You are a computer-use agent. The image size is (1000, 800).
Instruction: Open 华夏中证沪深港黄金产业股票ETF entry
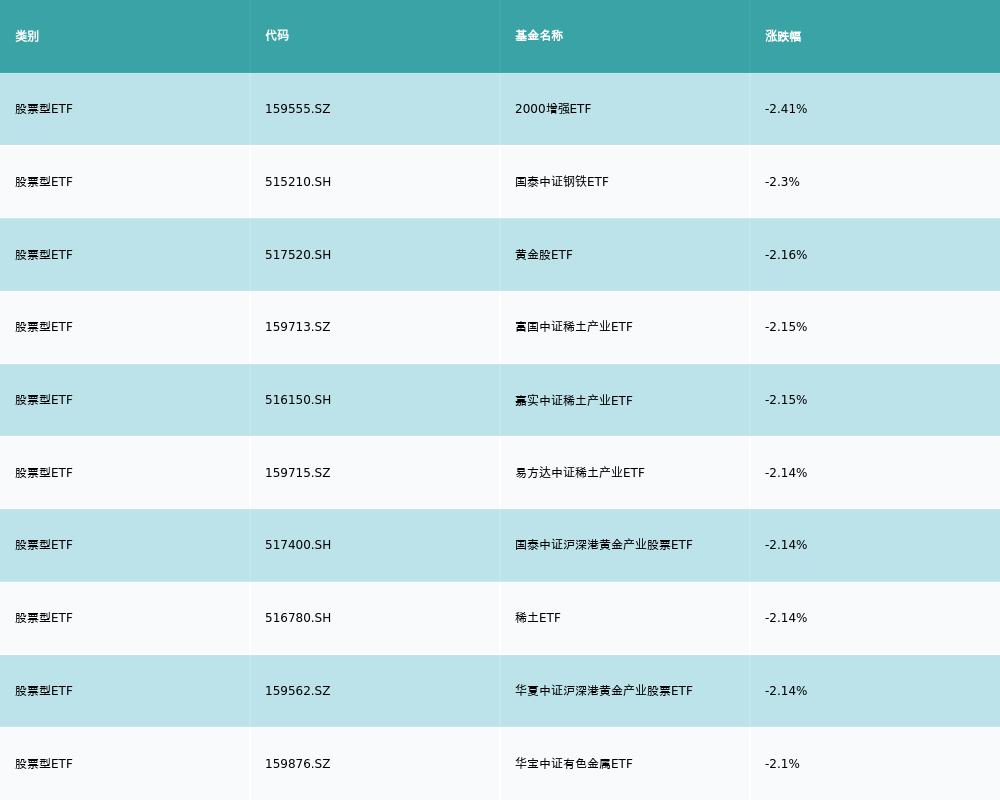[604, 691]
